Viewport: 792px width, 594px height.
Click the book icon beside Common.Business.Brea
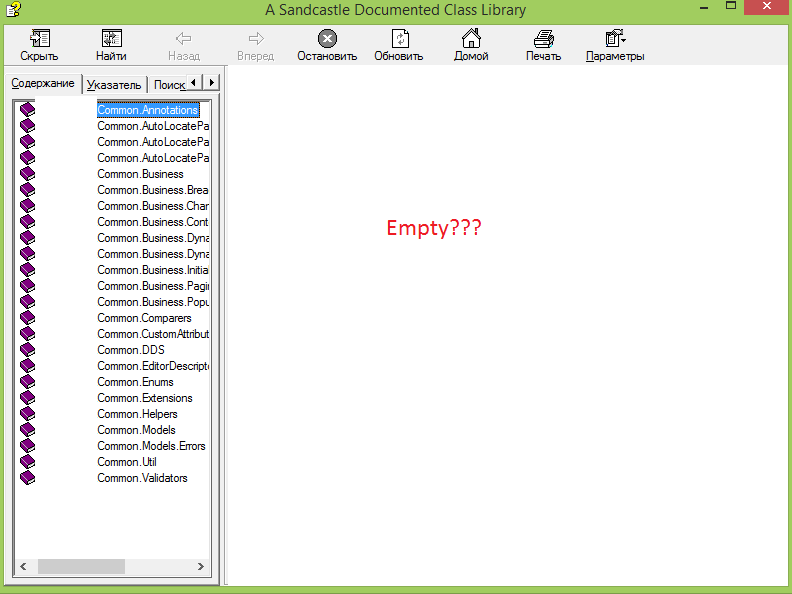[x=27, y=190]
